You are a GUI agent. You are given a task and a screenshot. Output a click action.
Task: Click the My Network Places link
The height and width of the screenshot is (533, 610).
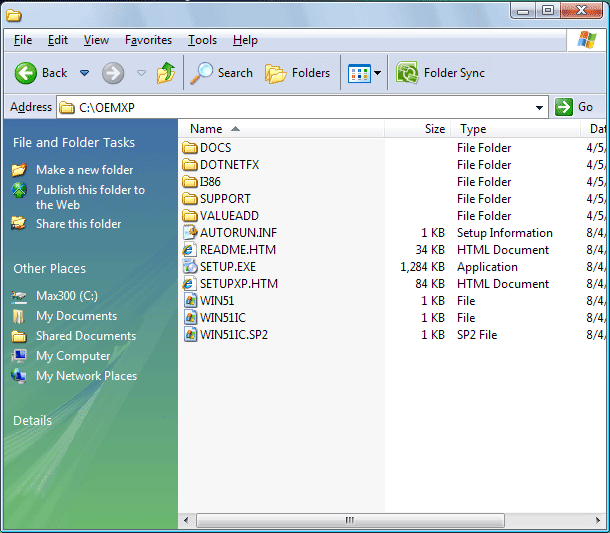coord(86,376)
